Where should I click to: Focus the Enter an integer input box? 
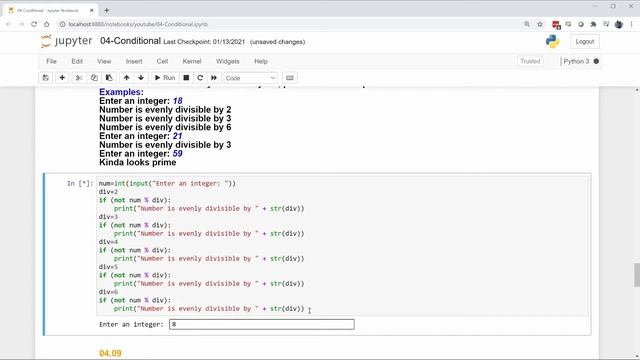click(x=262, y=324)
